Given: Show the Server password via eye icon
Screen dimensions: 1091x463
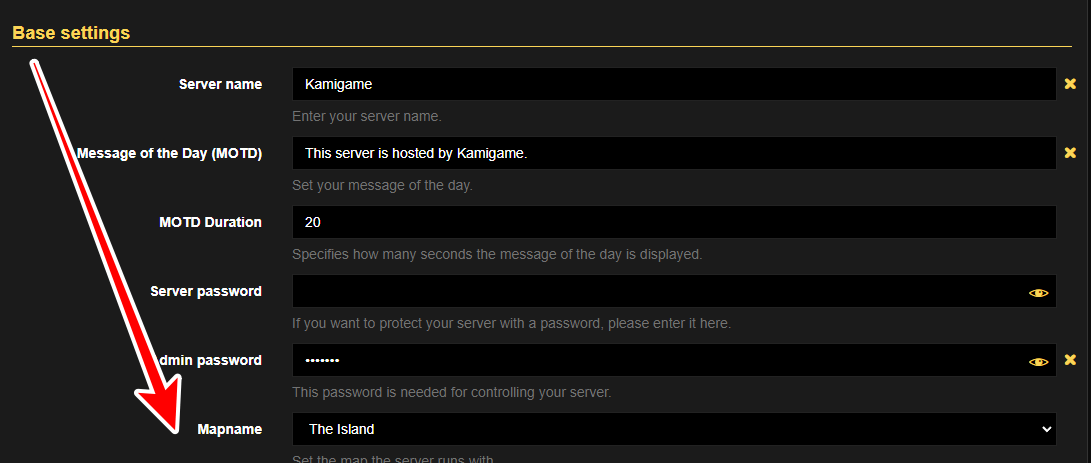Looking at the screenshot, I should pos(1038,292).
